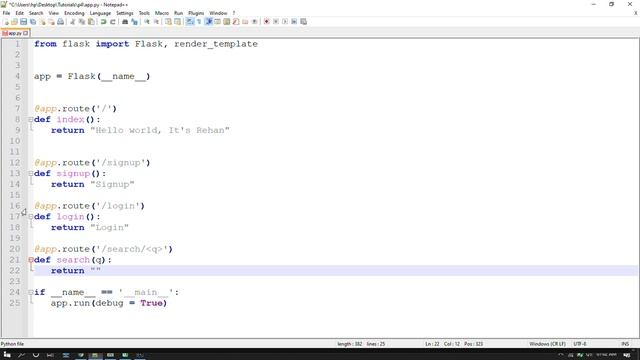
Task: Start macro recording with the red record icon
Action: click(267, 22)
